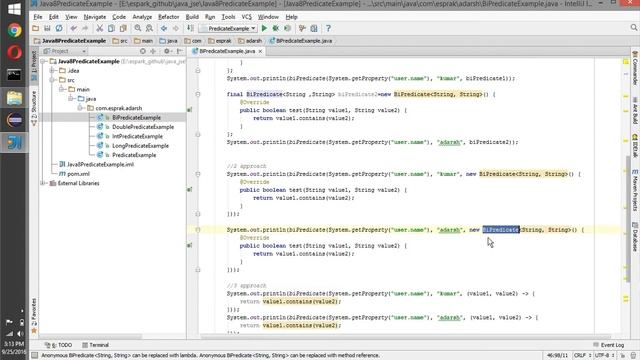Click the settings icon next to help
640x360 pixels.
(314, 28)
